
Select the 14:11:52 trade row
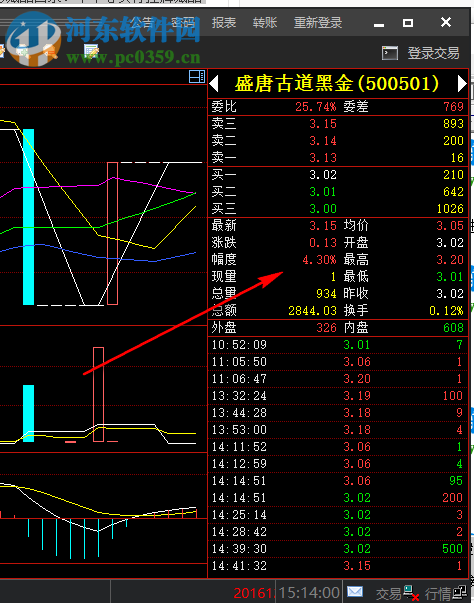338,446
